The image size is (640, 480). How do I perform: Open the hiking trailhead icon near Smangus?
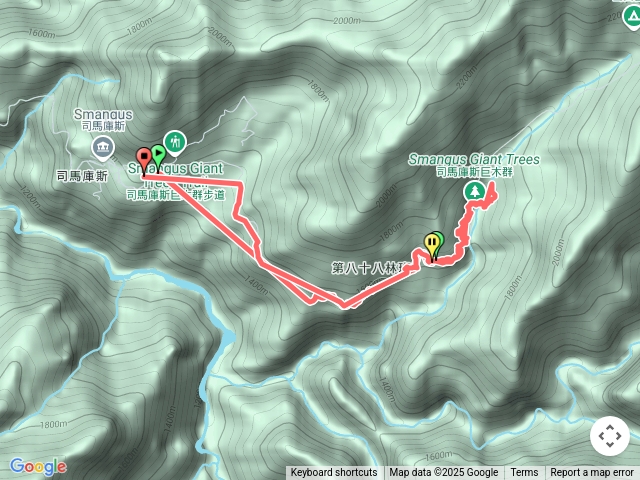point(175,143)
